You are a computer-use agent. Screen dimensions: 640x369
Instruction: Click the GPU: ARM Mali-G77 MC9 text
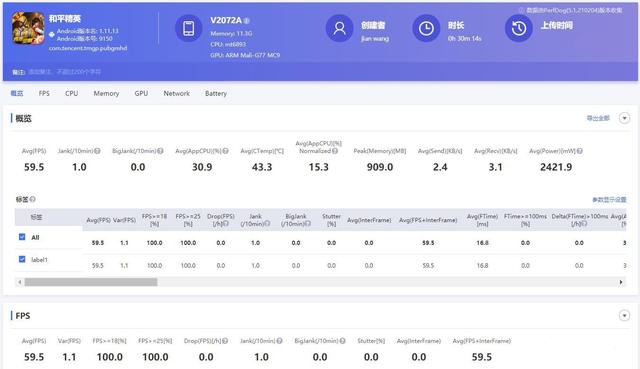pos(245,55)
